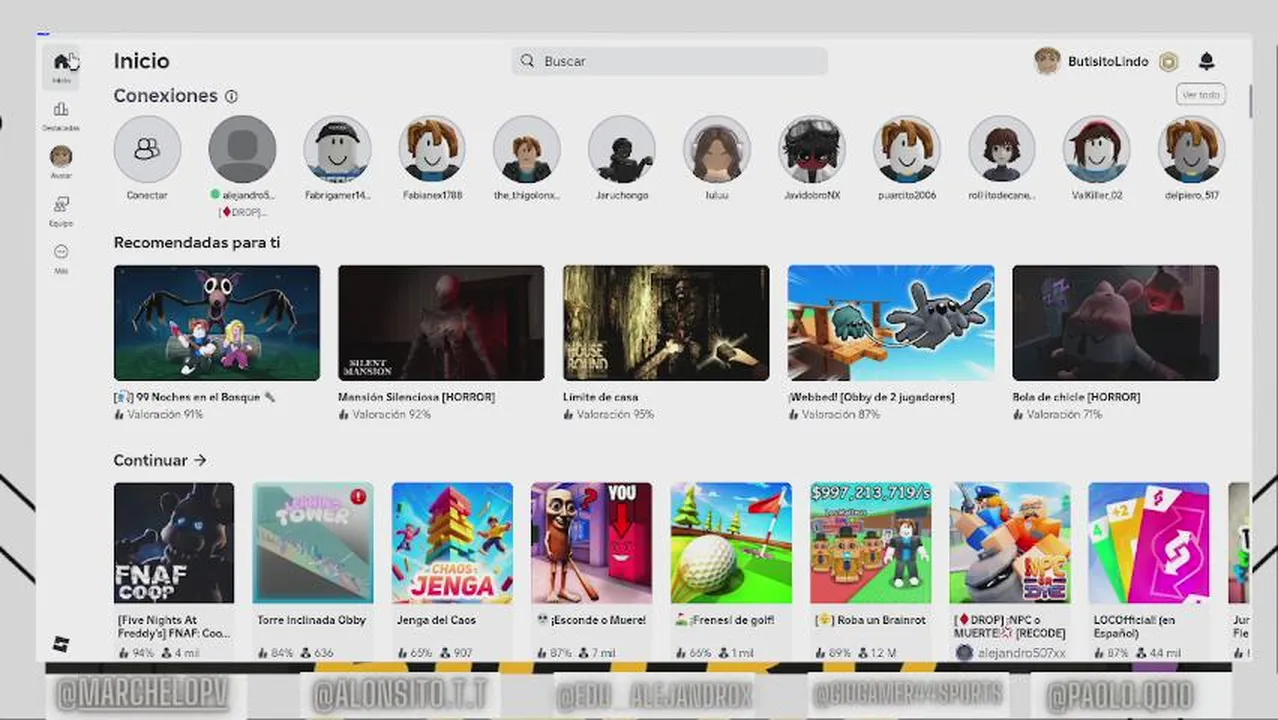The height and width of the screenshot is (720, 1278).
Task: Open Bola de chicle [HORROR] thumbnail
Action: [x=1115, y=323]
